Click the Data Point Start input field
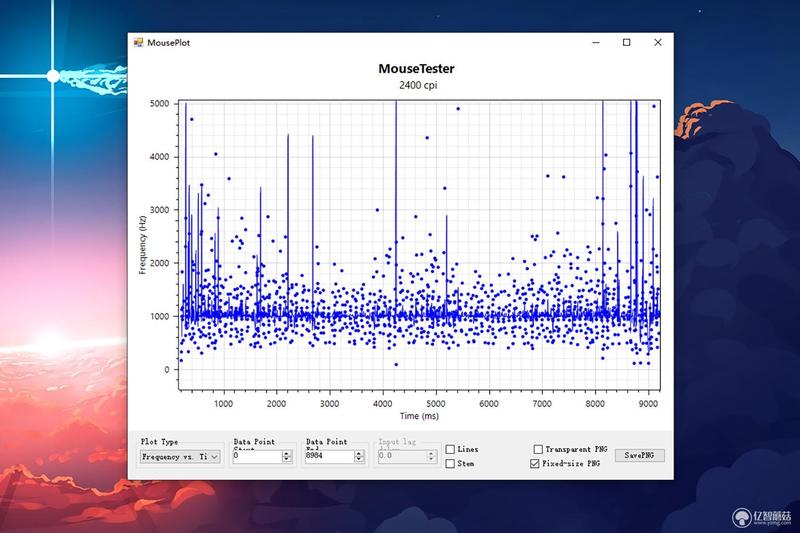Viewport: 800px width, 533px height. point(257,456)
